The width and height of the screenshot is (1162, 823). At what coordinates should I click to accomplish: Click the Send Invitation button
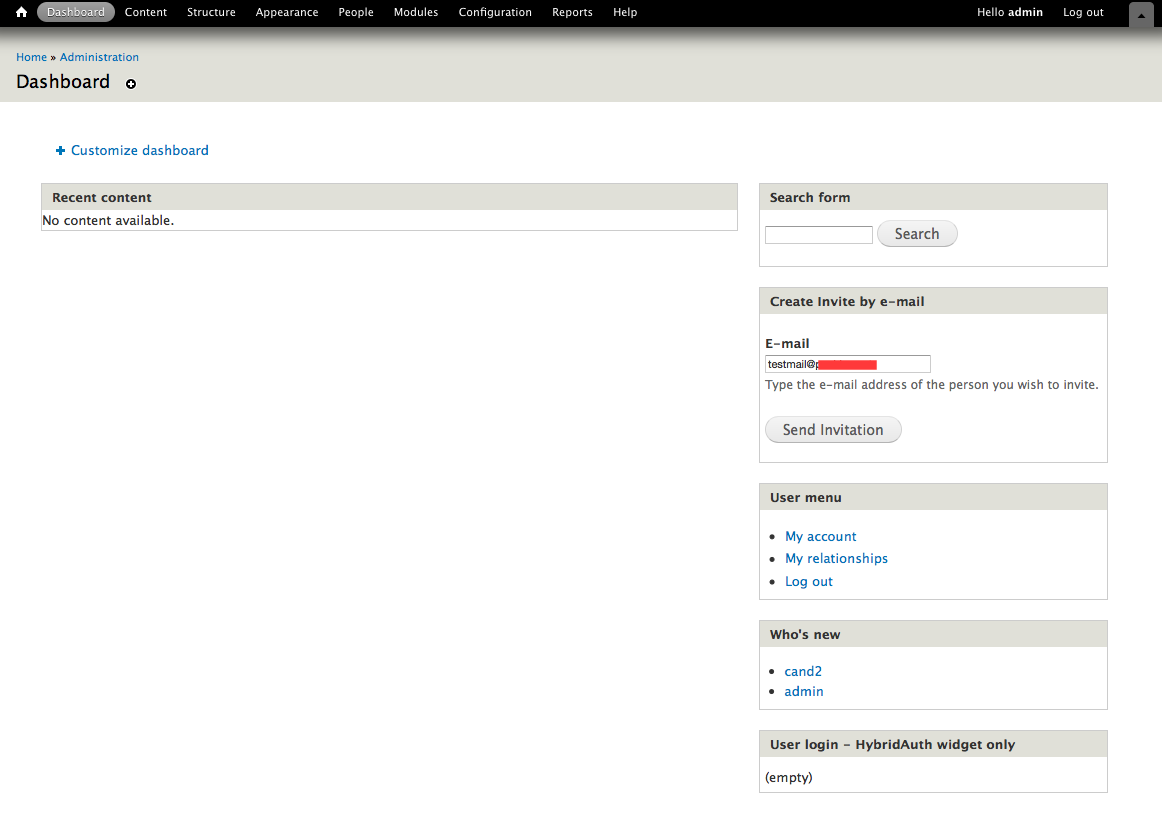pyautogui.click(x=833, y=430)
